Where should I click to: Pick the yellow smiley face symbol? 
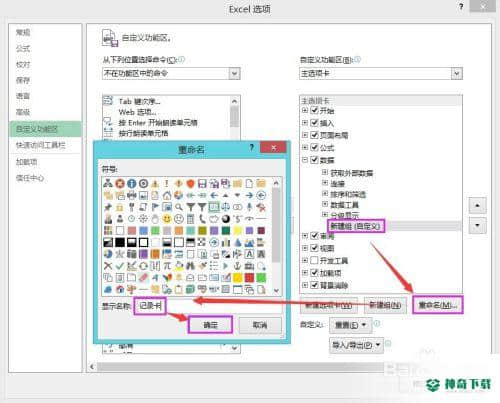(x=167, y=219)
